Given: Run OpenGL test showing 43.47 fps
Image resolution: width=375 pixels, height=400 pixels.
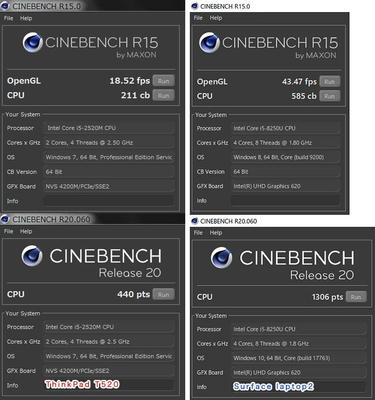Looking at the screenshot, I should pos(330,82).
